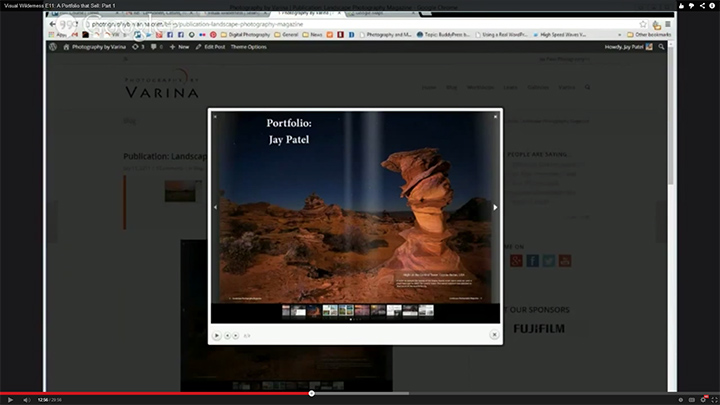Like the video with thumbs-up icon

(681, 6)
